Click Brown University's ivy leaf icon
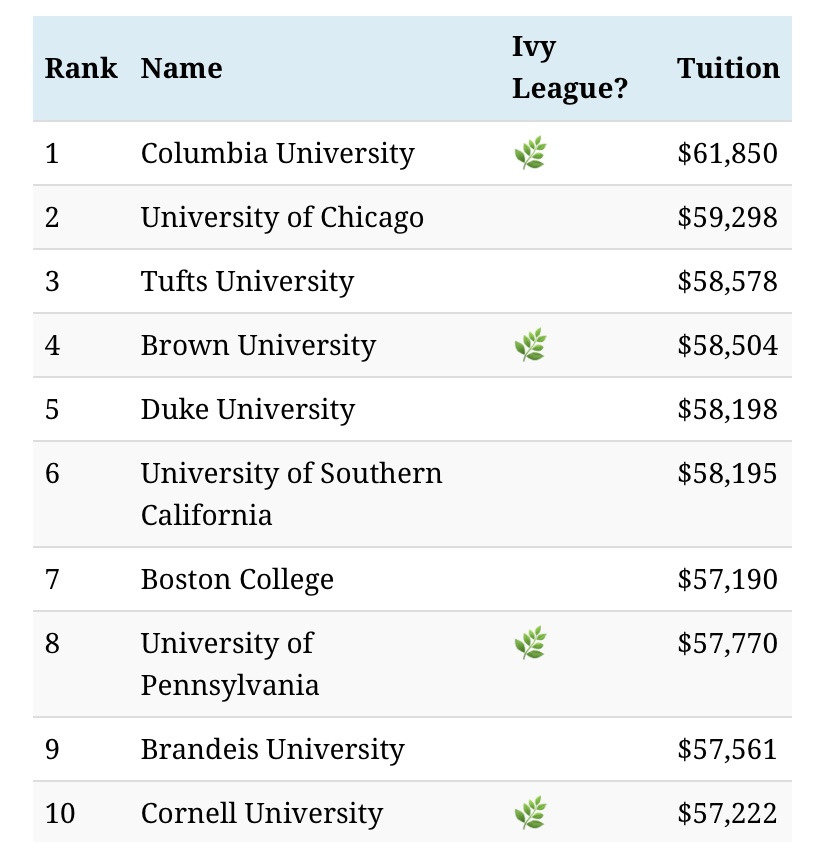The image size is (826, 842). [x=530, y=345]
